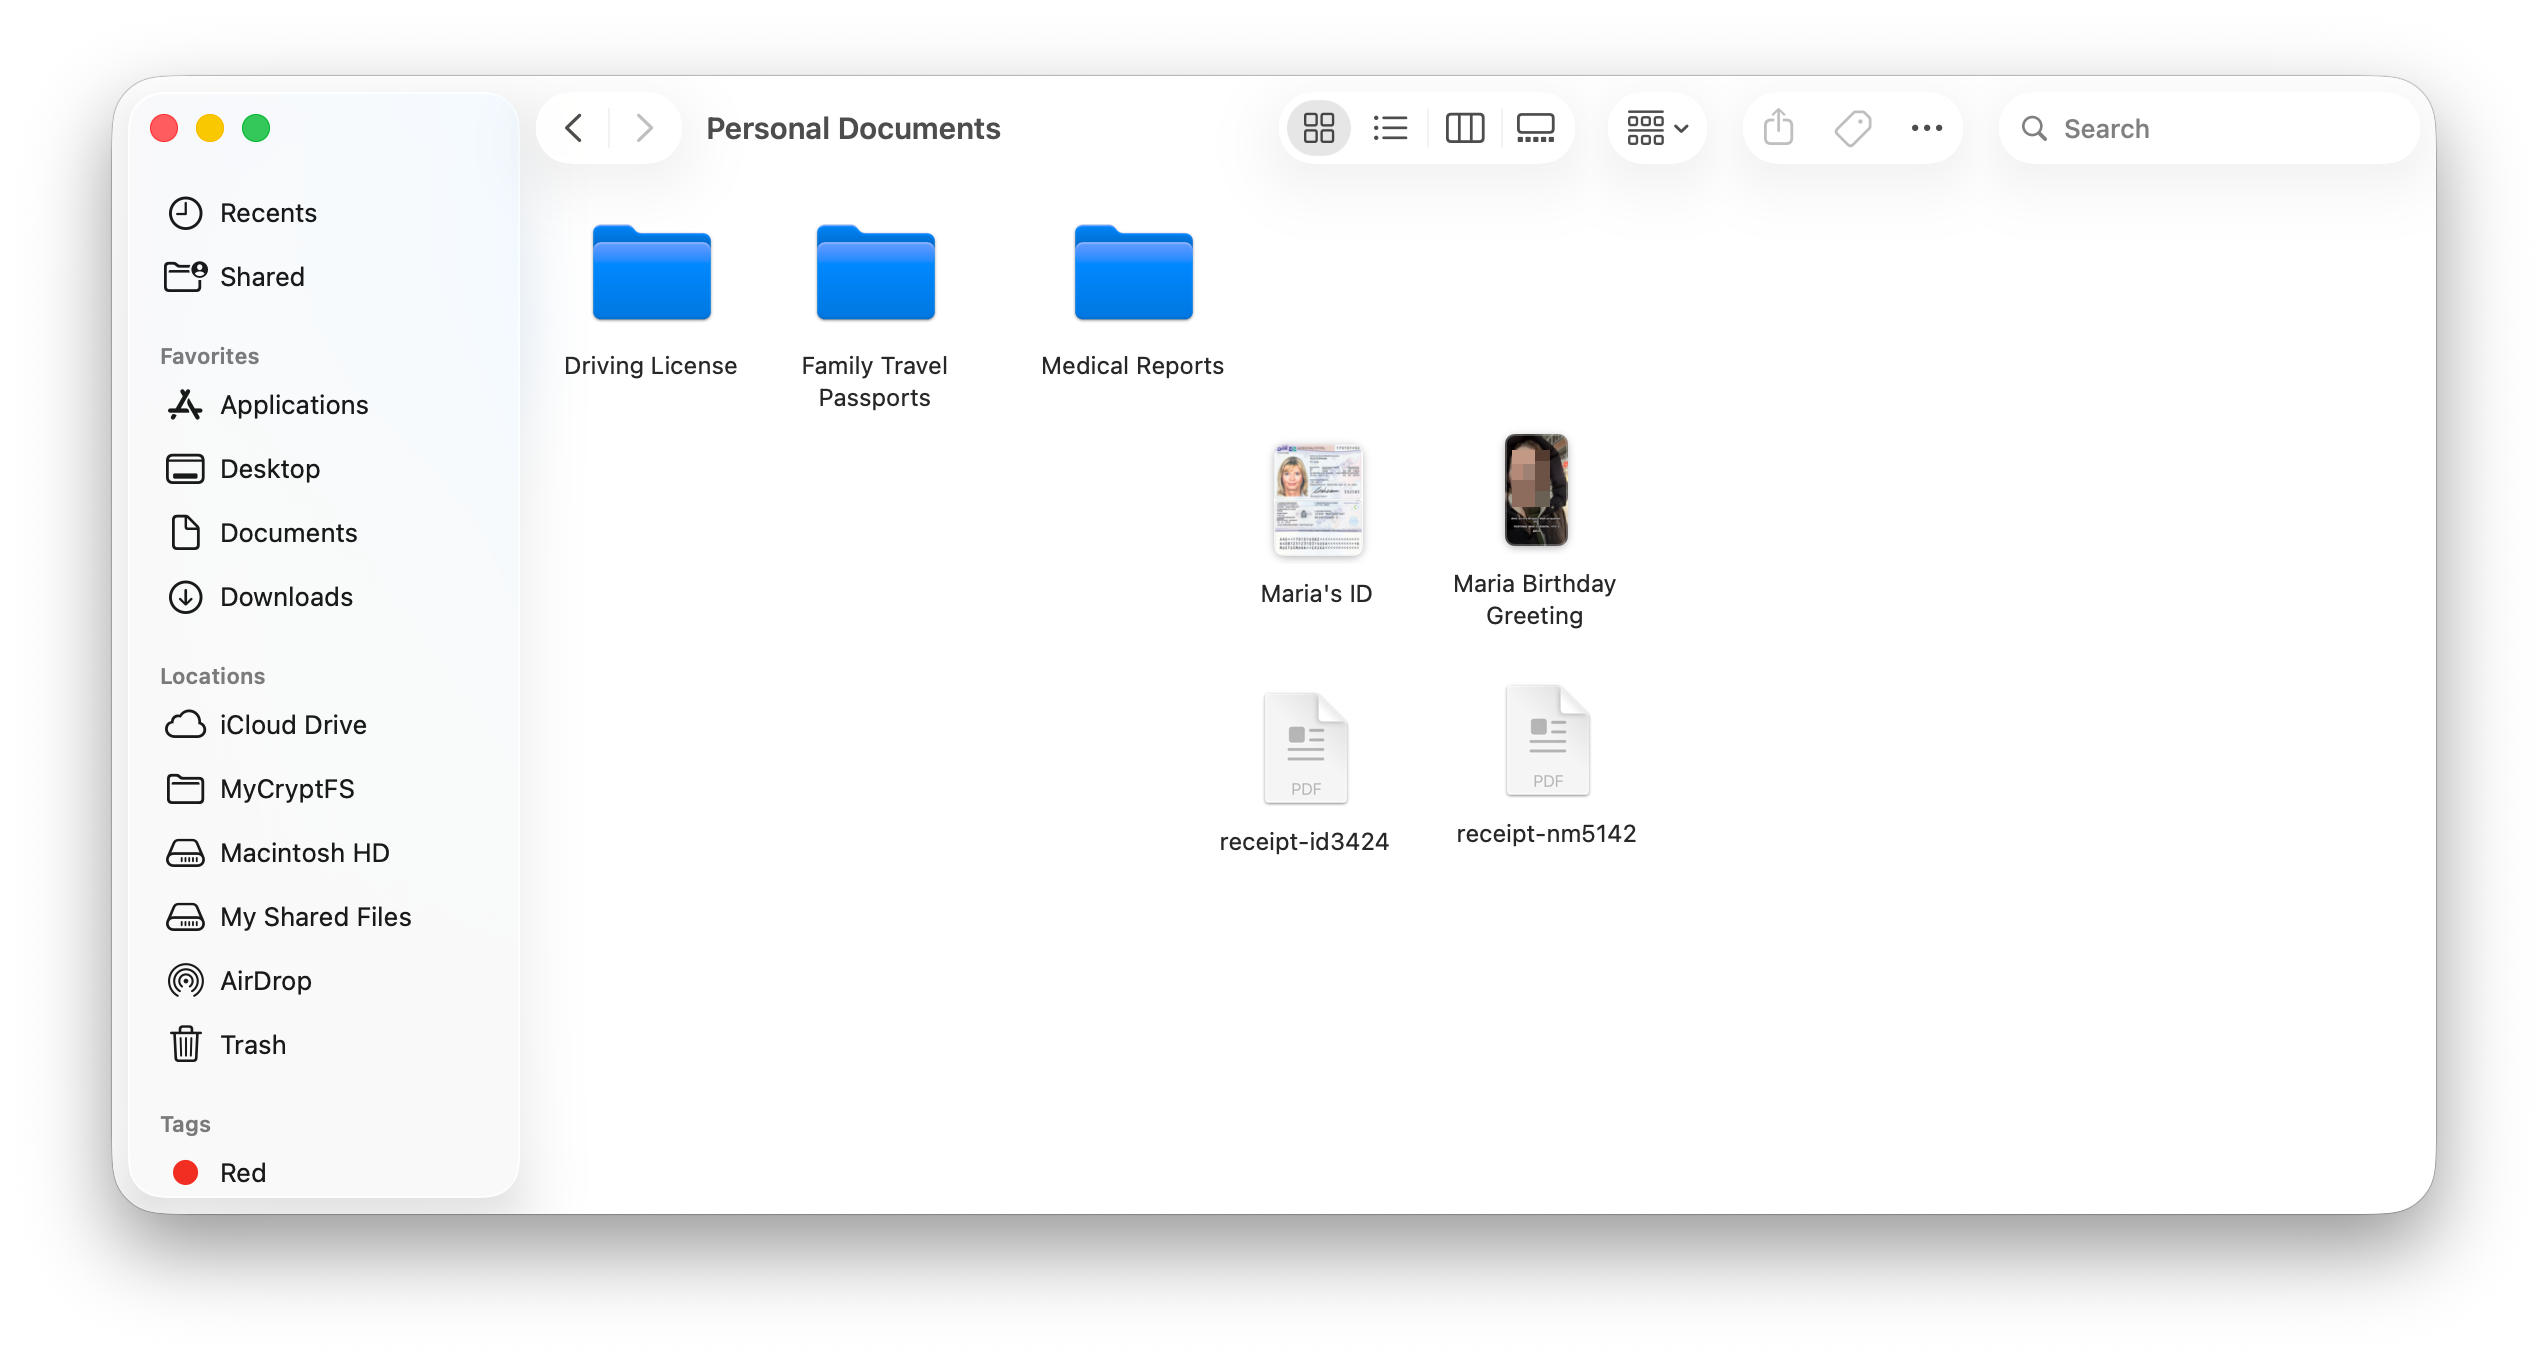Viewport: 2548px width, 1362px height.
Task: Expand the grouping options dropdown
Action: 1655,128
